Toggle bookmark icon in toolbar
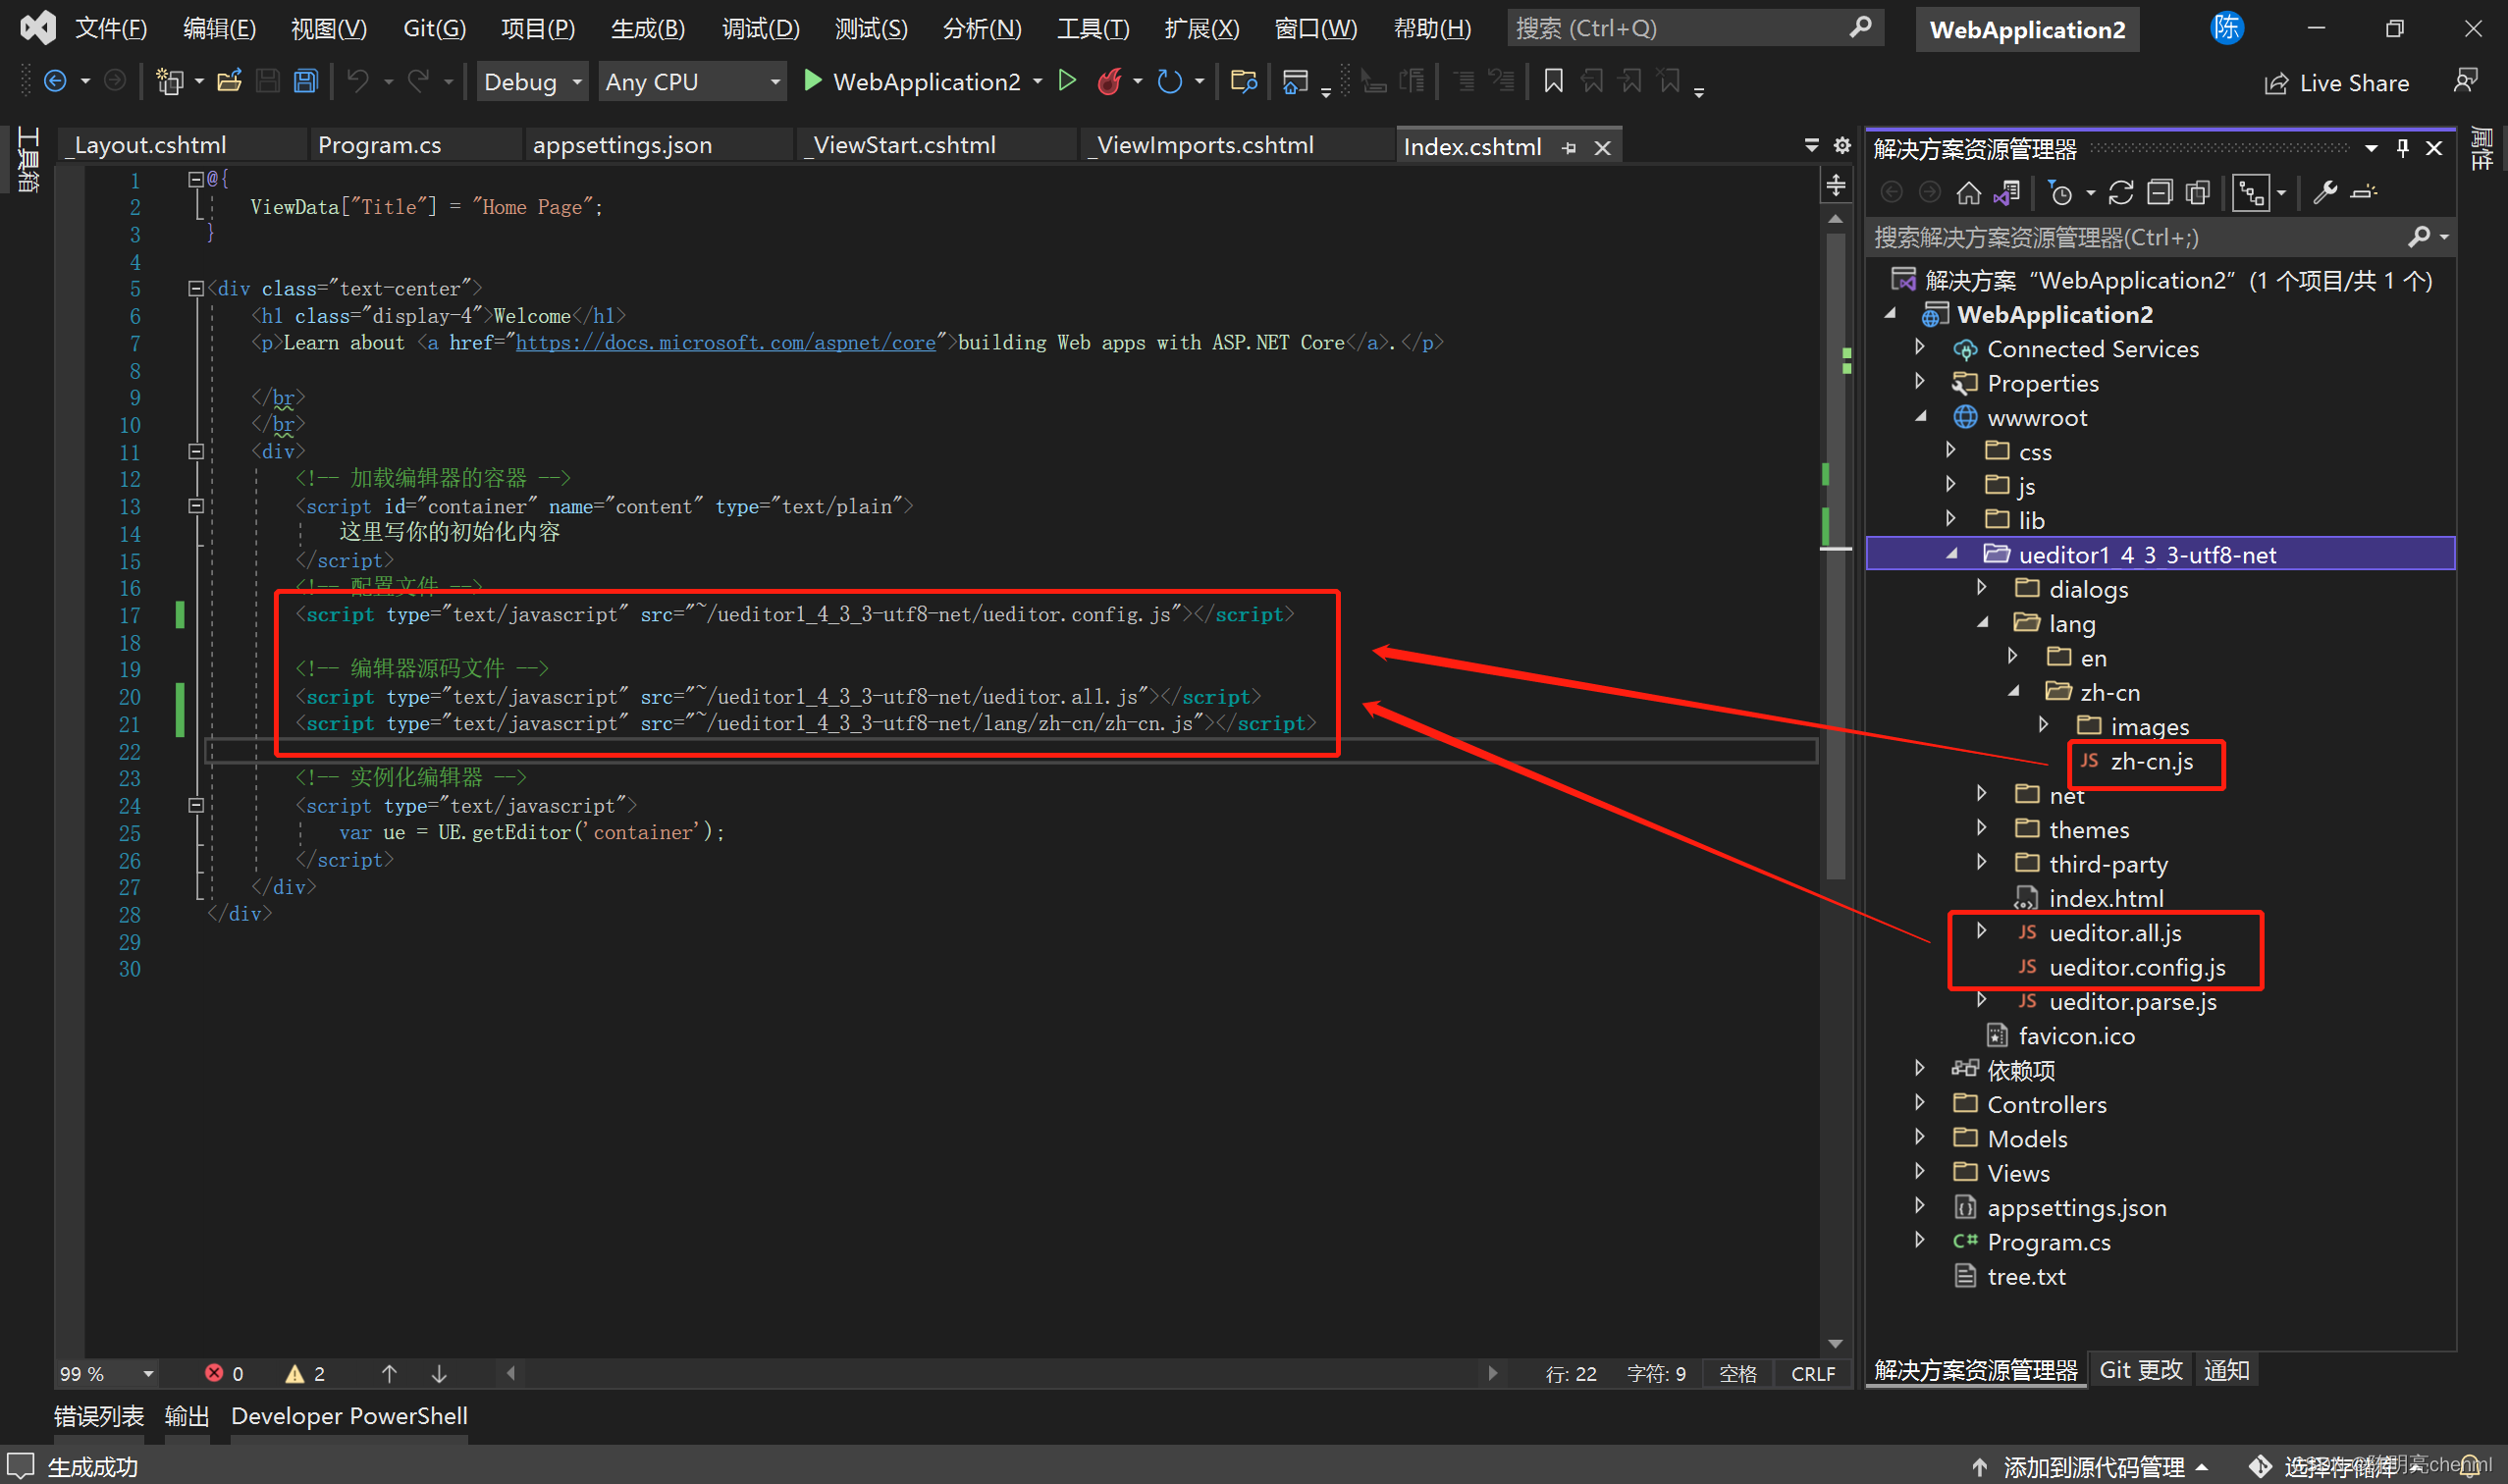 (1553, 82)
